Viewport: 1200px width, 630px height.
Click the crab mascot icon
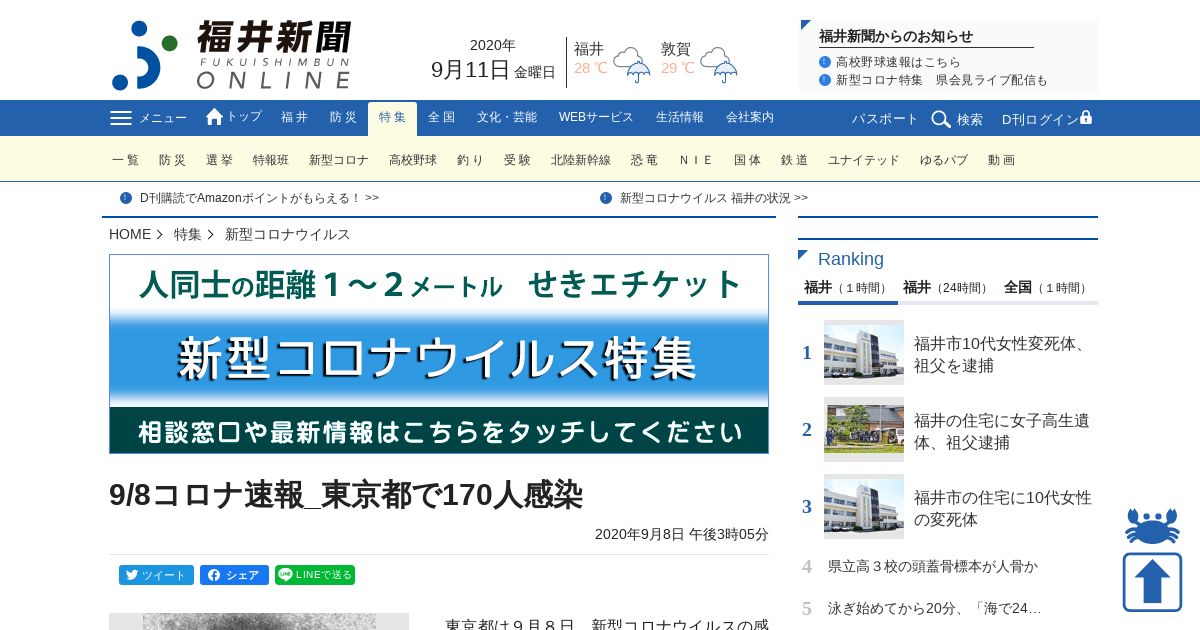tap(1152, 526)
